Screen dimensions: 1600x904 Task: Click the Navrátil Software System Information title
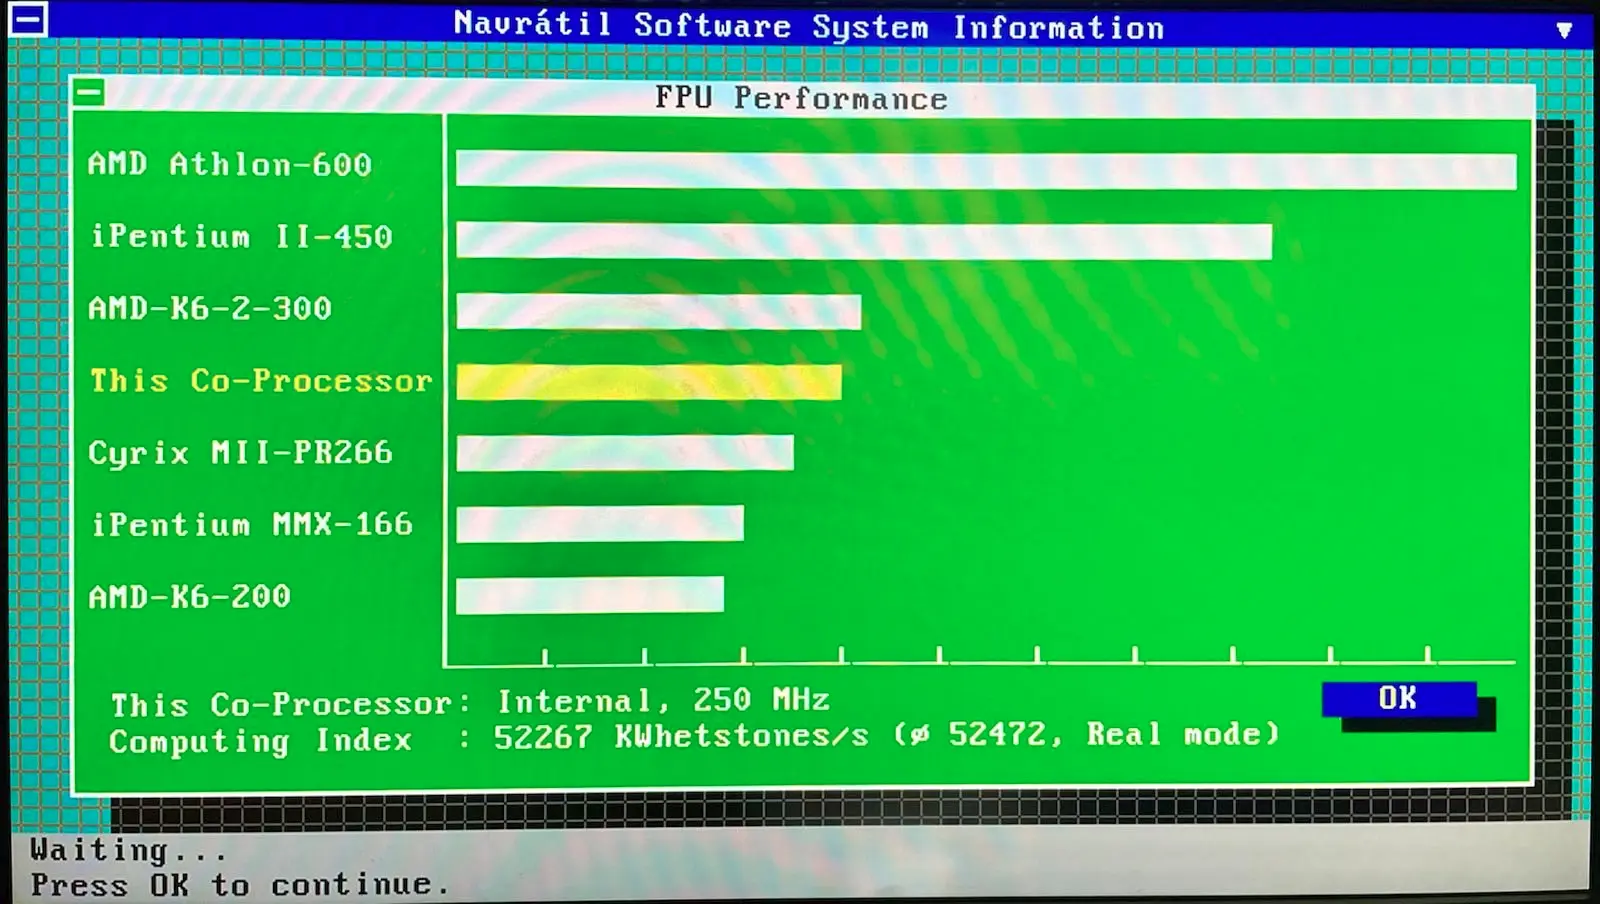(x=809, y=26)
